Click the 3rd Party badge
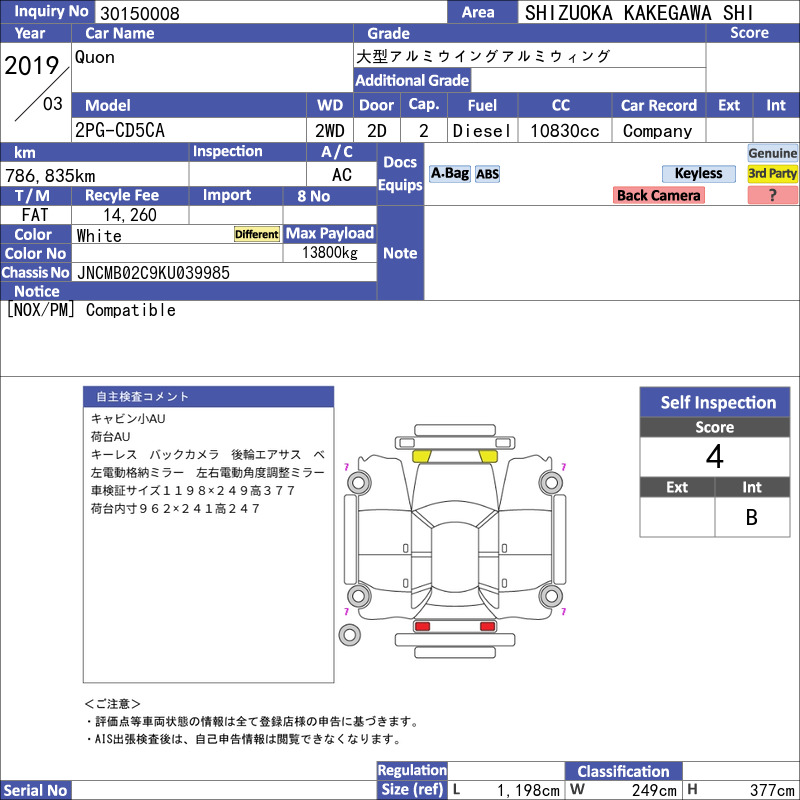Viewport: 800px width, 800px height. 772,173
